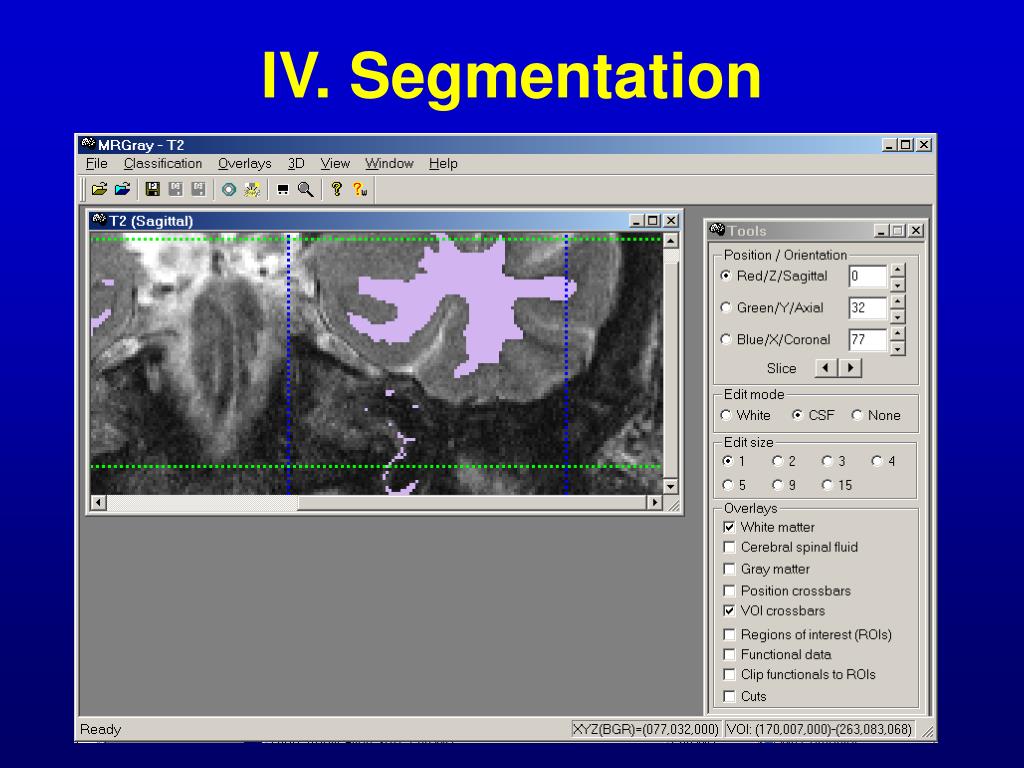This screenshot has width=1024, height=768.
Task: Select Green/Y/Axial orientation radio button
Action: 726,307
